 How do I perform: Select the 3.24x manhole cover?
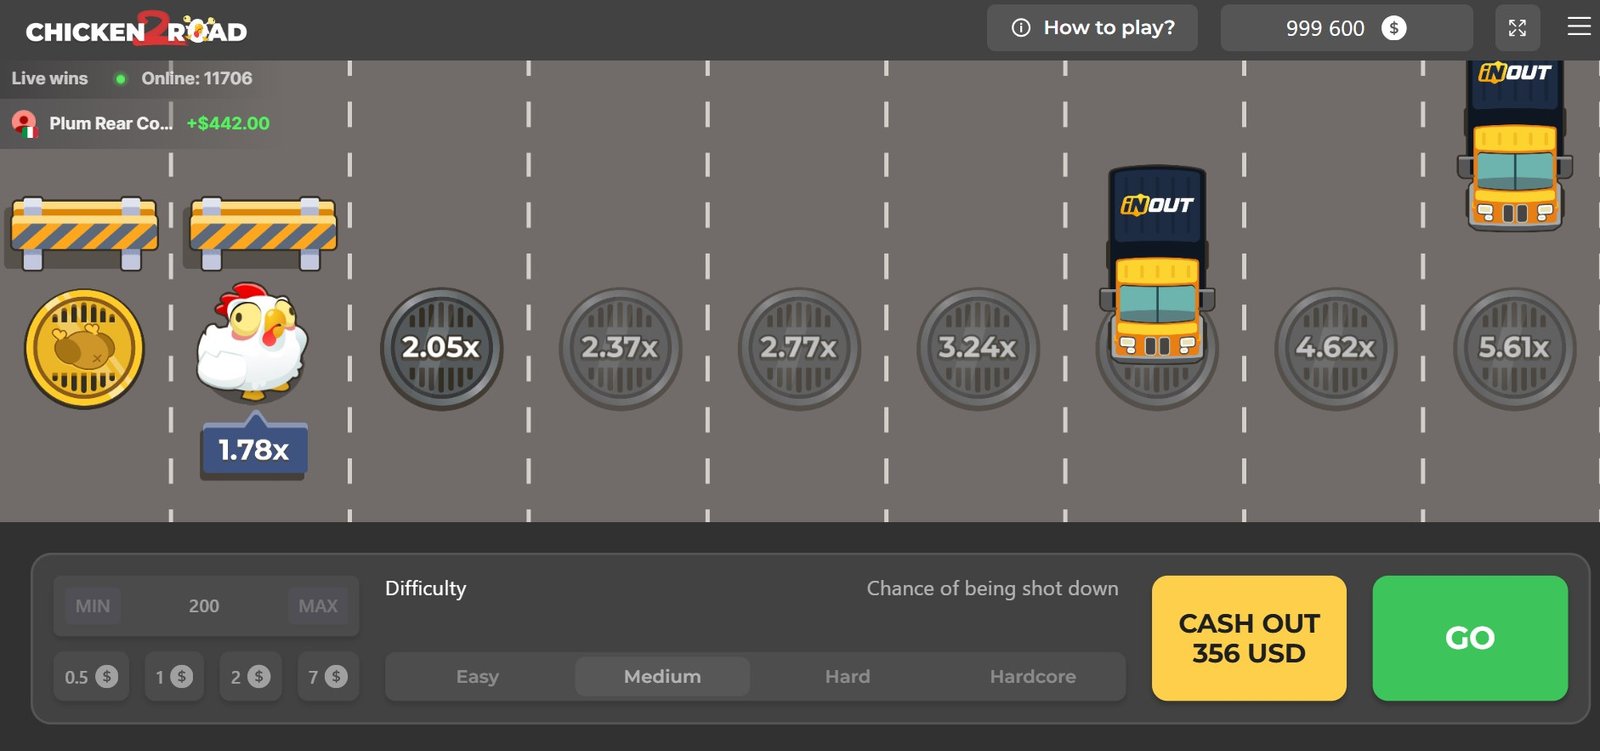[978, 348]
